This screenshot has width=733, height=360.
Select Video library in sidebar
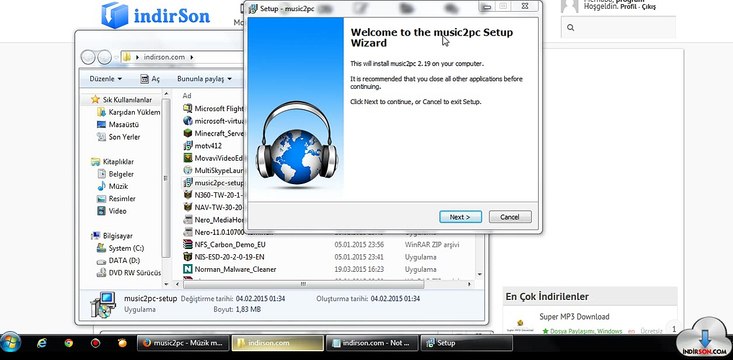111,211
